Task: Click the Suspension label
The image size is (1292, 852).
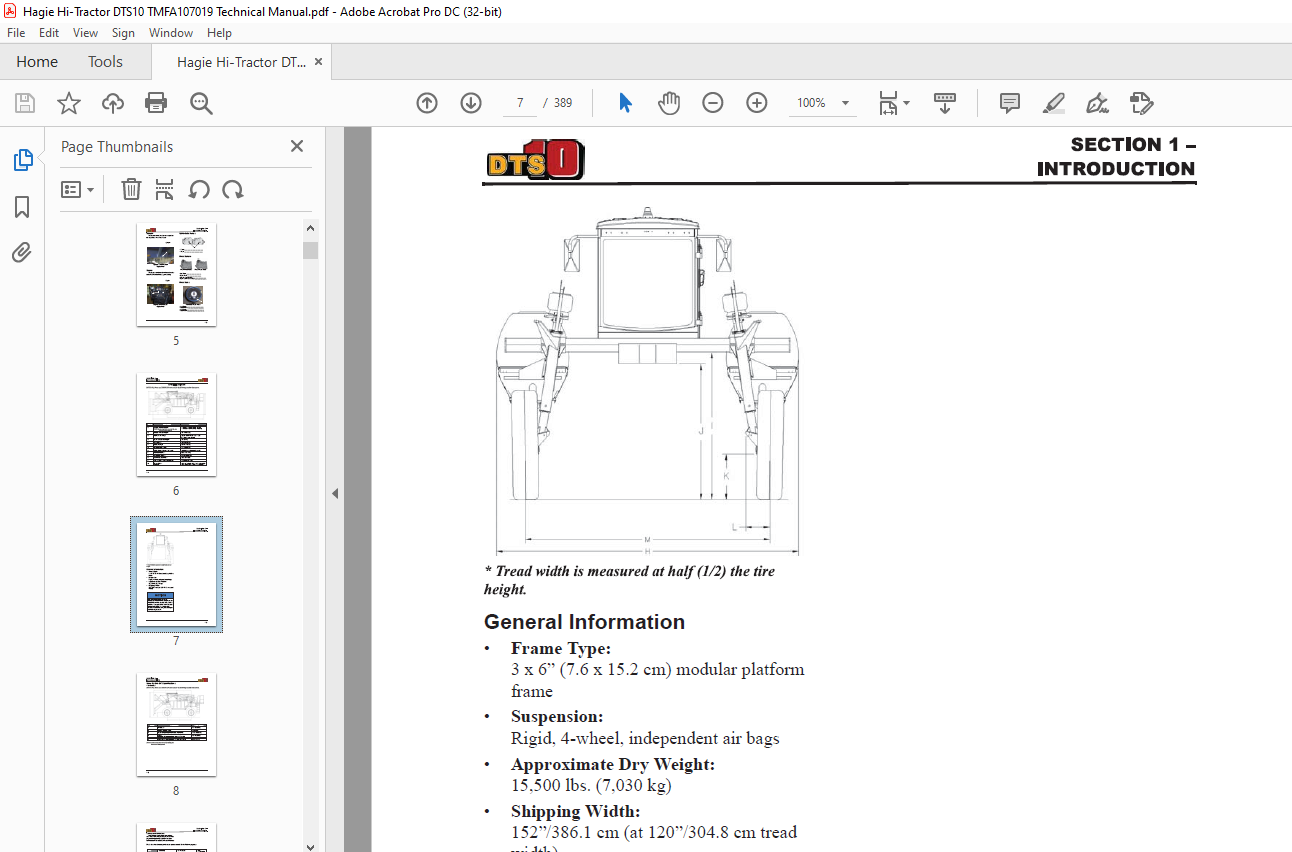Action: (x=557, y=716)
